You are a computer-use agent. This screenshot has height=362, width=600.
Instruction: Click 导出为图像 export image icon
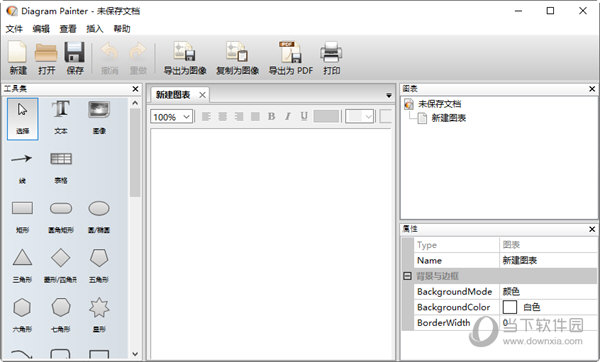pos(185,52)
